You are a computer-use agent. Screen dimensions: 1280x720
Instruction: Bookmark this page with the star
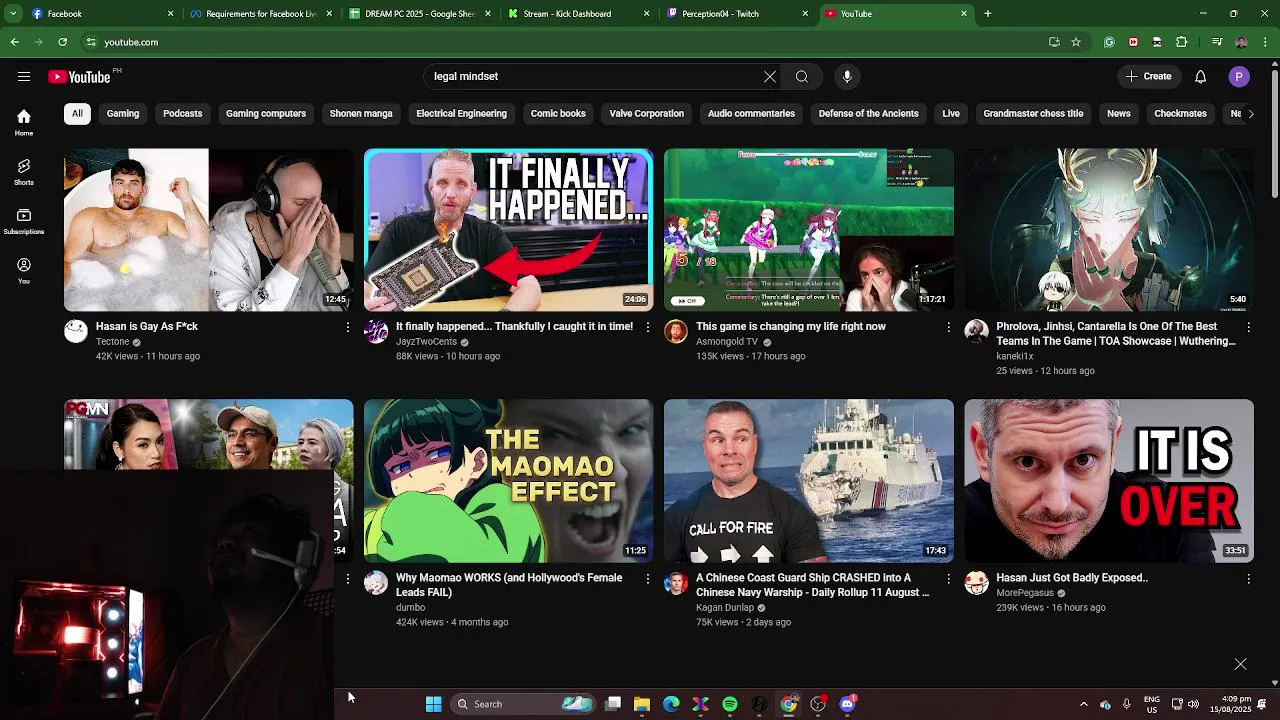pos(1076,42)
